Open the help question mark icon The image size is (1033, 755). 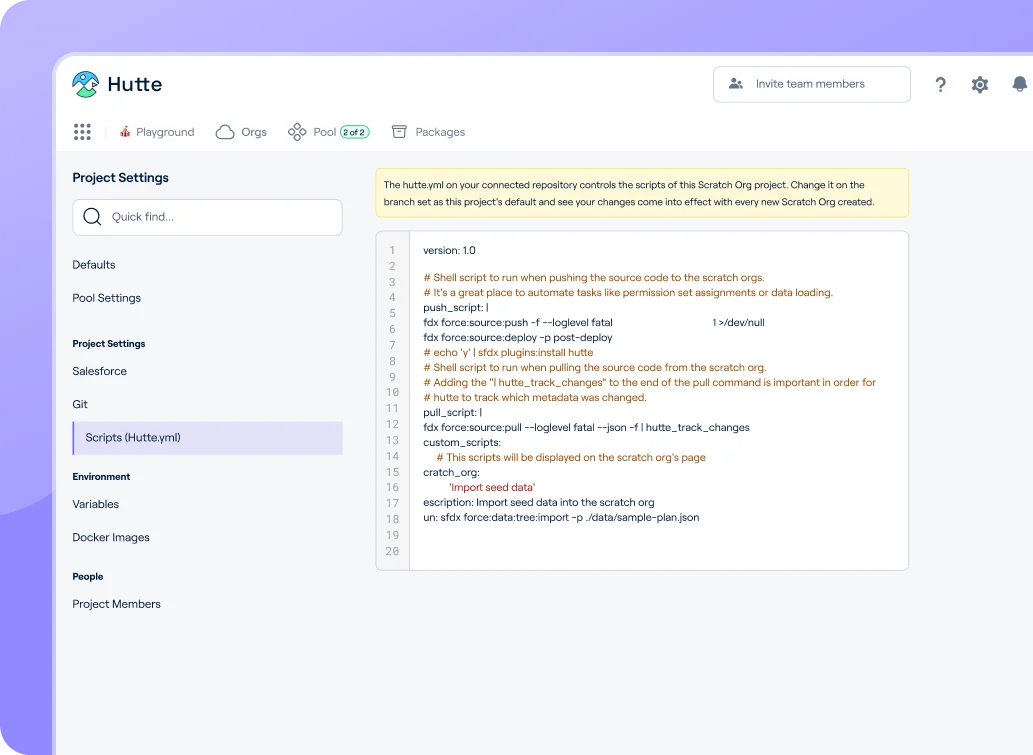coord(940,85)
